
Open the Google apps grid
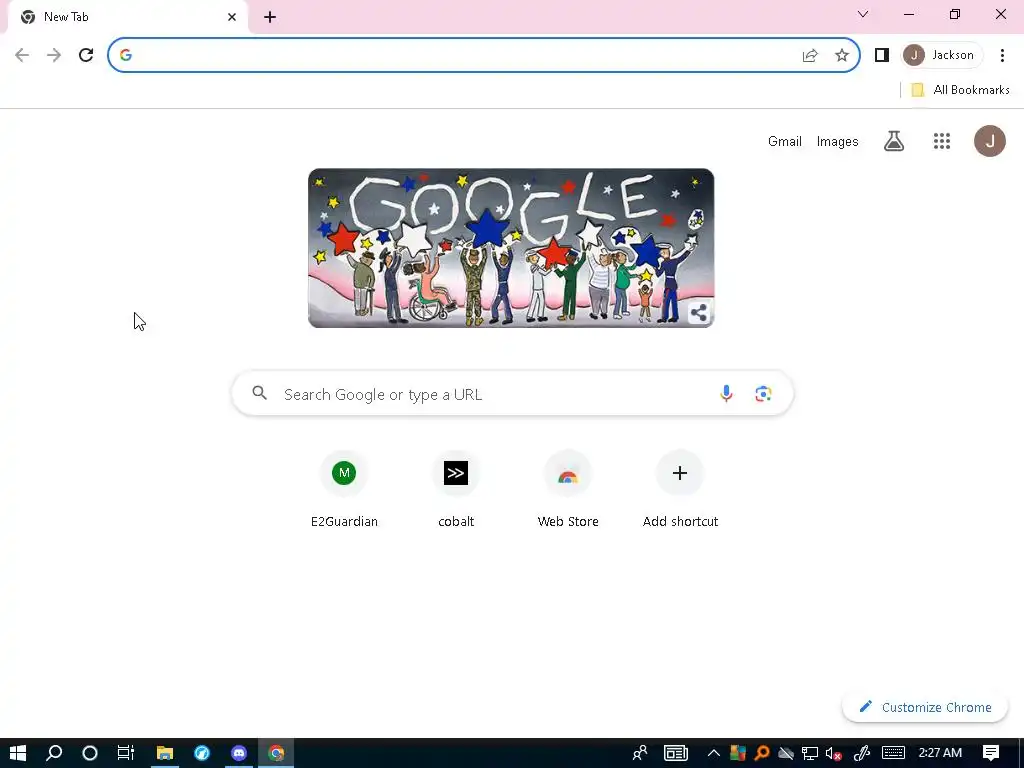942,141
